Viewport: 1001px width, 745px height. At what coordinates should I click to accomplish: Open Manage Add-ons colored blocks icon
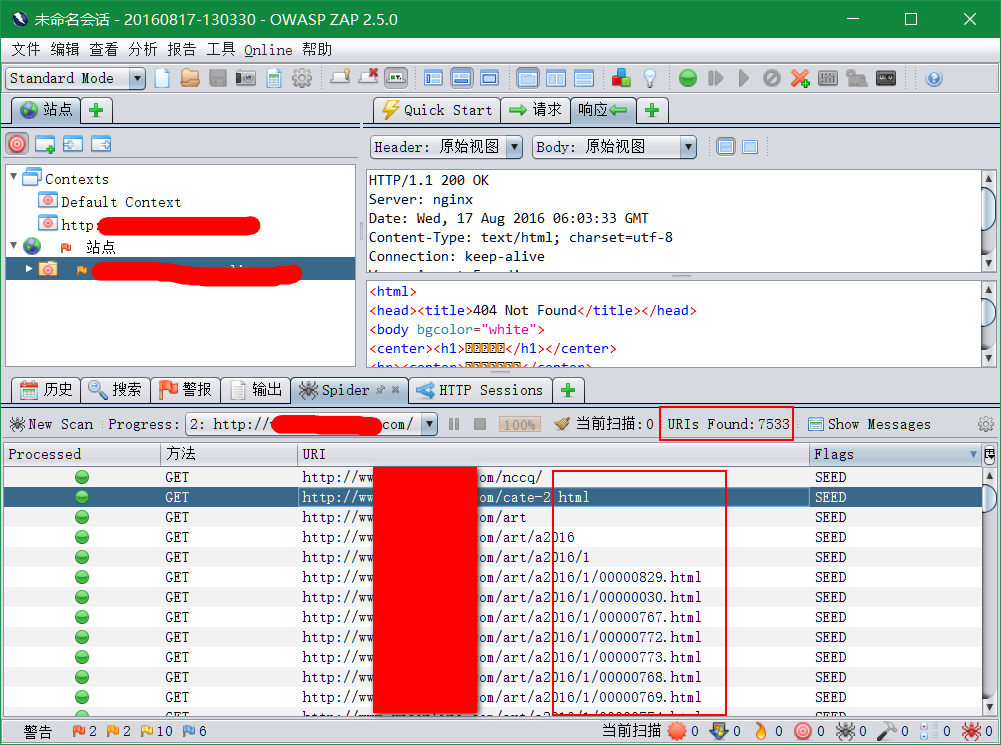click(x=621, y=78)
